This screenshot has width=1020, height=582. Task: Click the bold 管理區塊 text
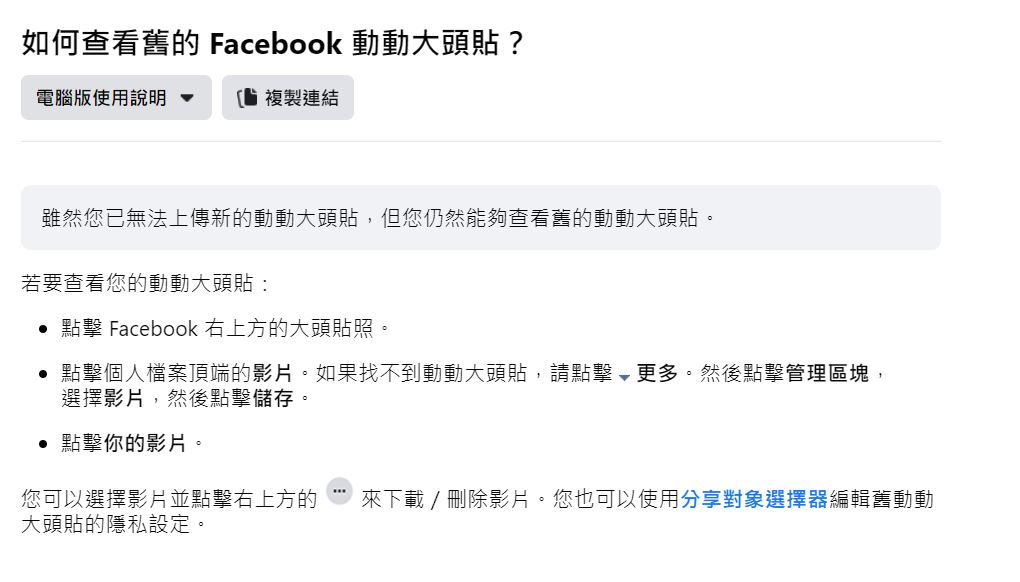point(827,374)
